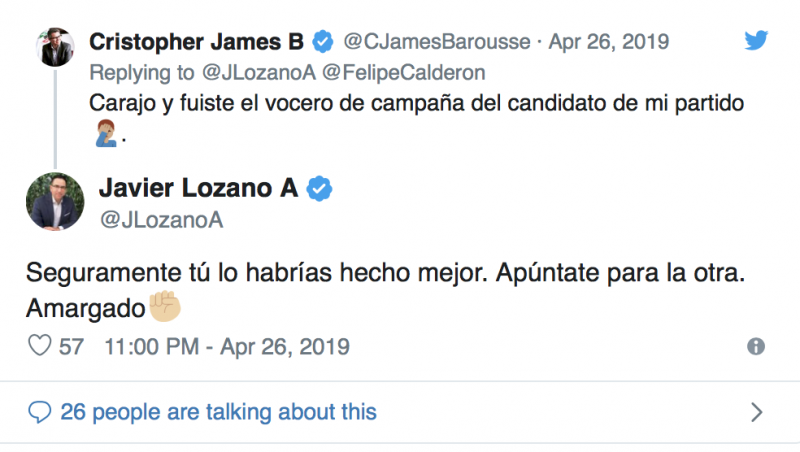
Task: Click the speech bubble conversation icon
Action: (x=39, y=411)
